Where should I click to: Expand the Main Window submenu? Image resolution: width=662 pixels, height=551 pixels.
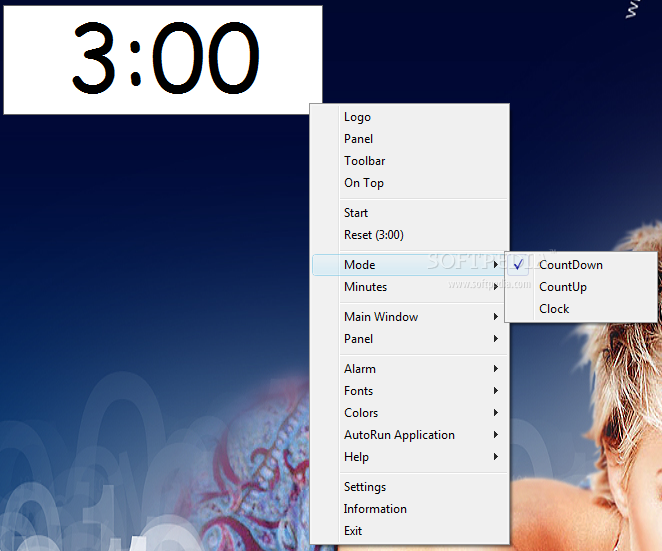tap(410, 317)
